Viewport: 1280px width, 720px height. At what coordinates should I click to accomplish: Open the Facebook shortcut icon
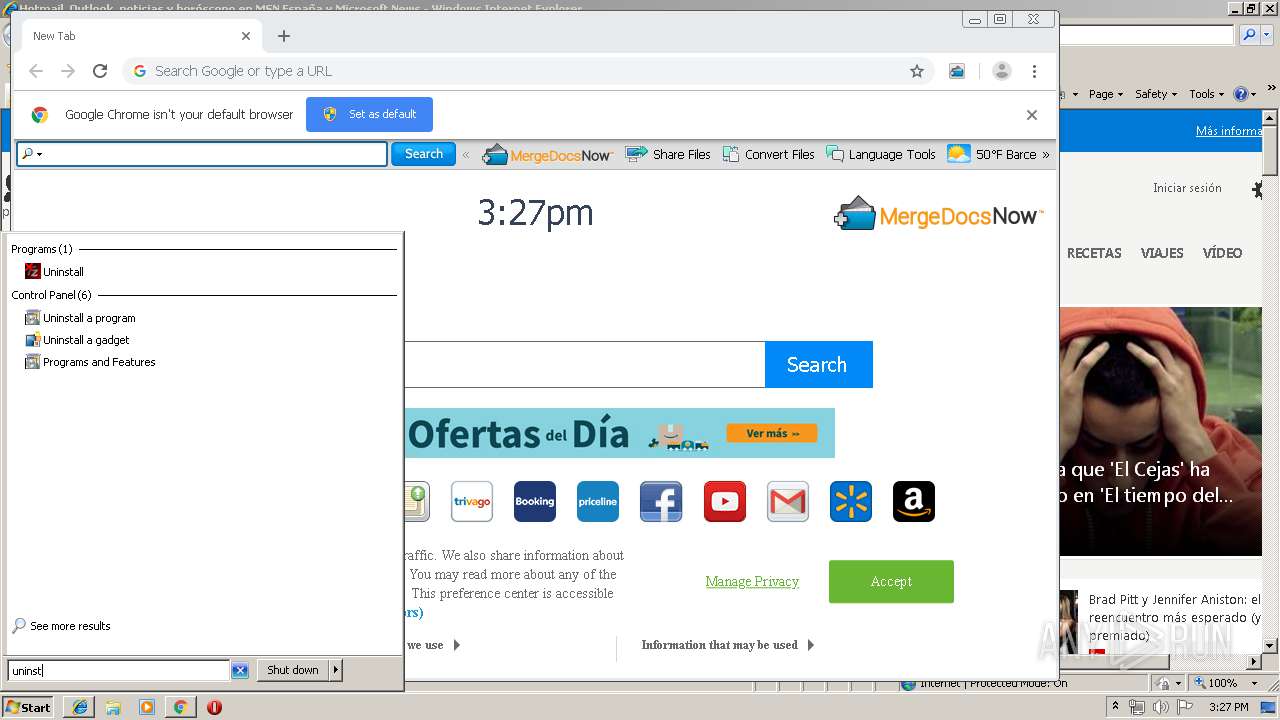point(661,502)
